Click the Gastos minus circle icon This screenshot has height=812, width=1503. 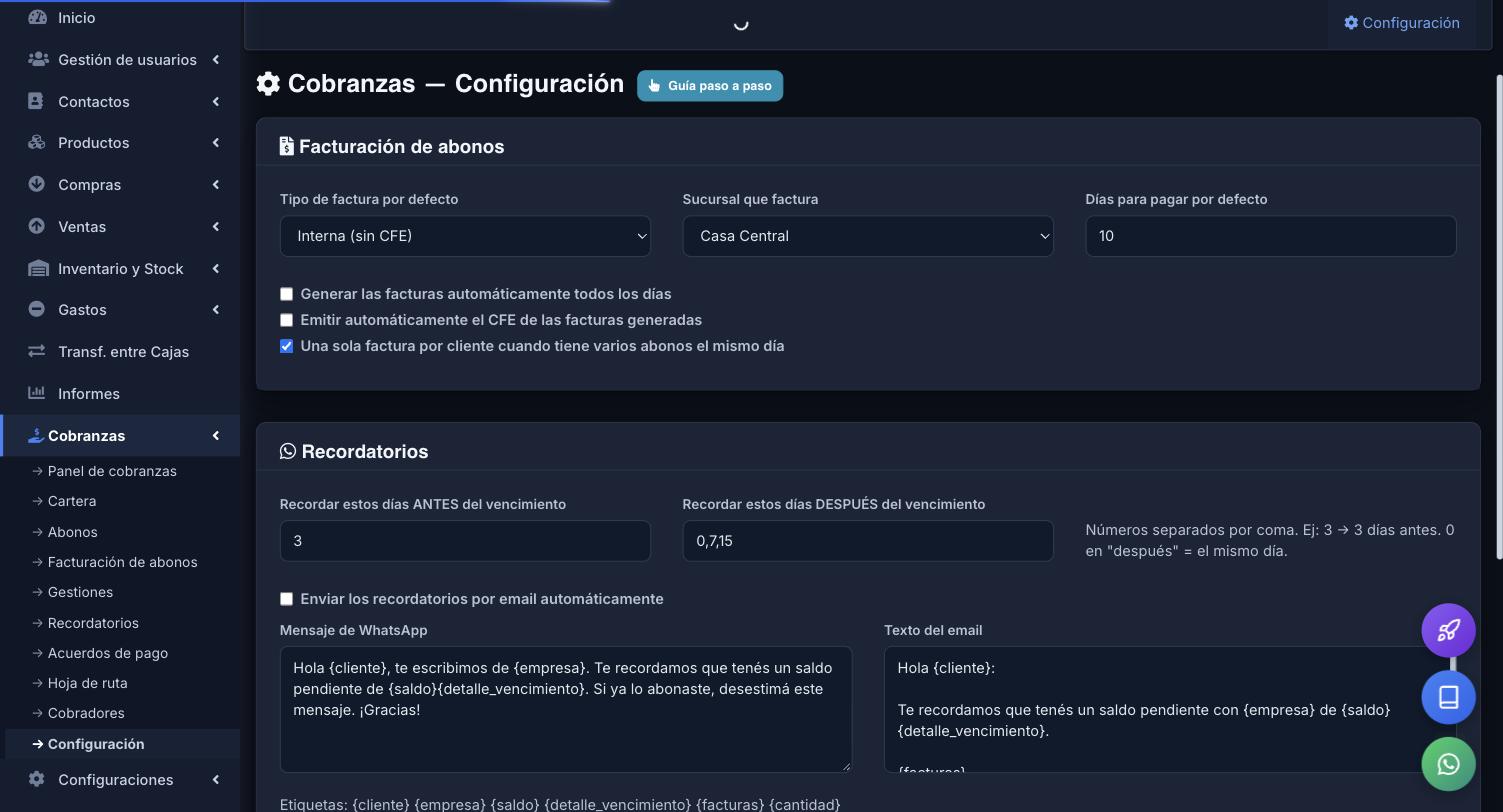click(x=36, y=309)
